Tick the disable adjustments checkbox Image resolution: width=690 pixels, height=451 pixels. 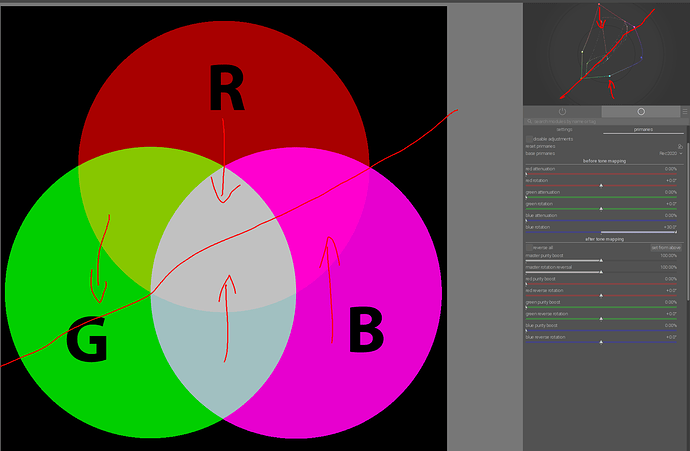coord(529,139)
